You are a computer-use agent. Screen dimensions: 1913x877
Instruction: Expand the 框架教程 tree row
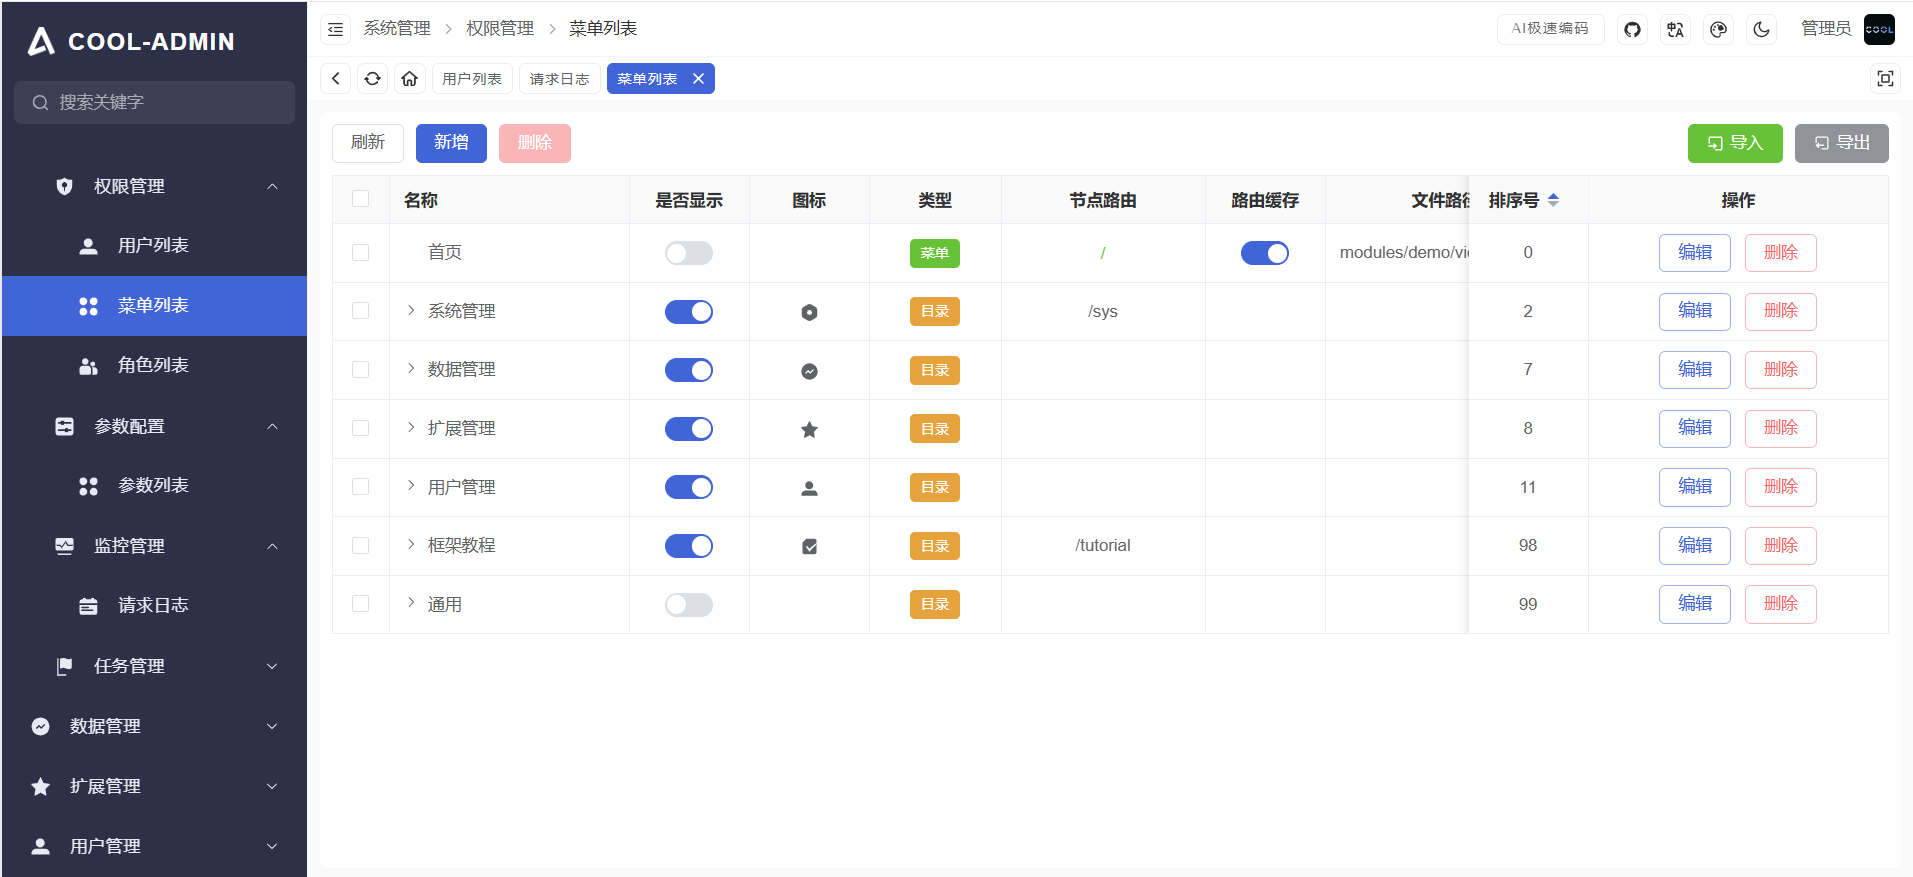411,545
